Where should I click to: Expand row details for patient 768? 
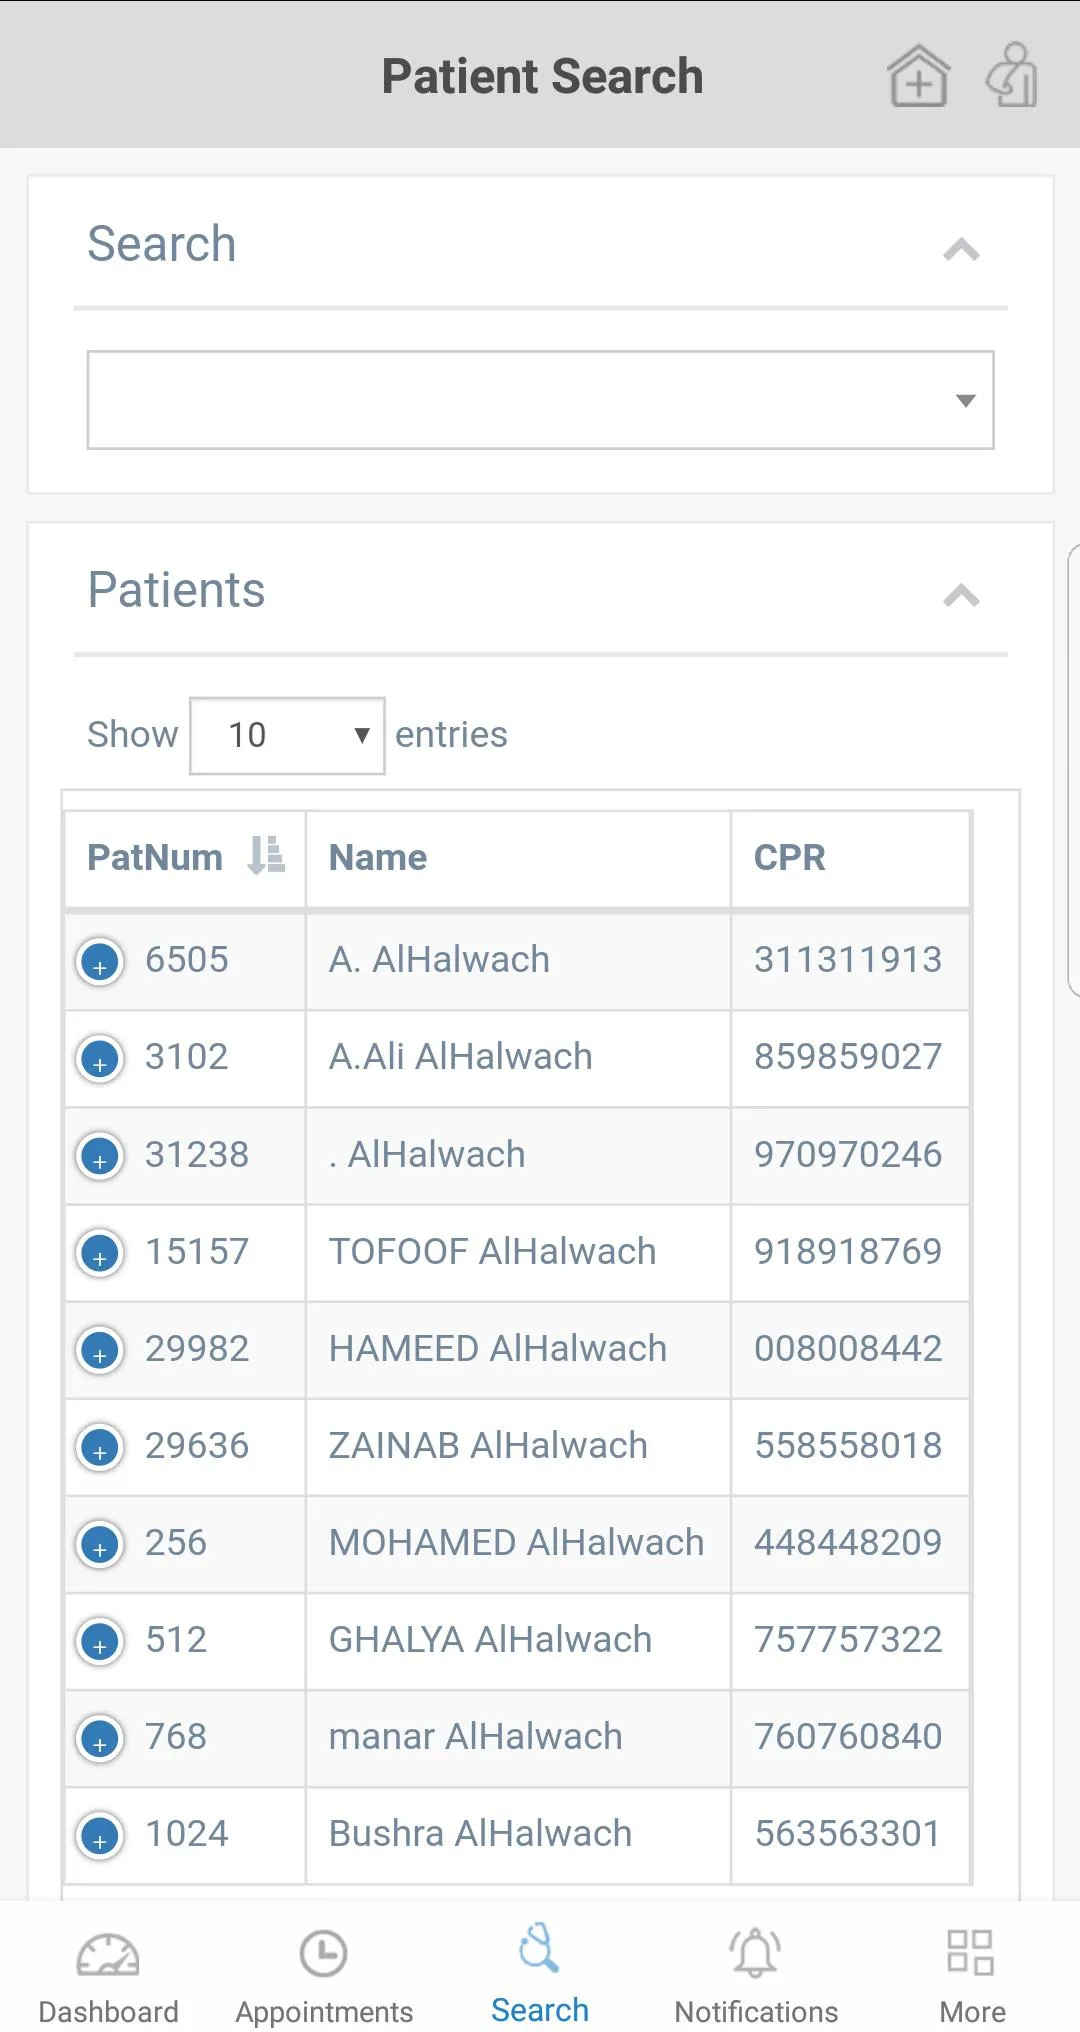click(x=100, y=1739)
